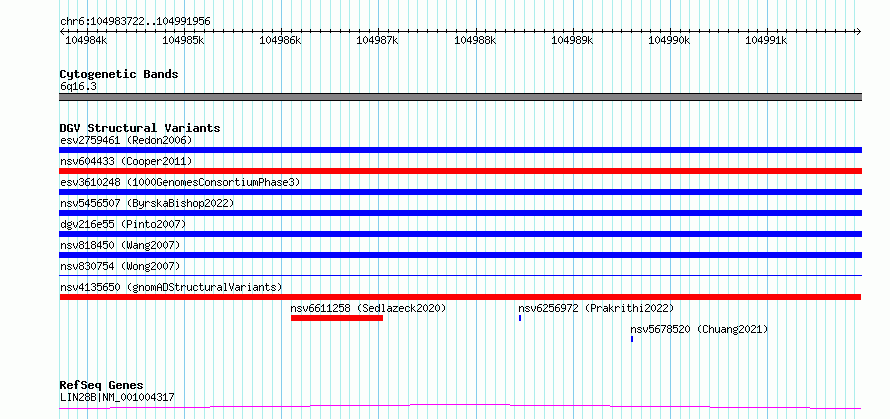Image resolution: width=890 pixels, height=419 pixels.
Task: Click the esv3610248 1000GenomesConsortiumPhase3 bar
Action: pyautogui.click(x=460, y=192)
